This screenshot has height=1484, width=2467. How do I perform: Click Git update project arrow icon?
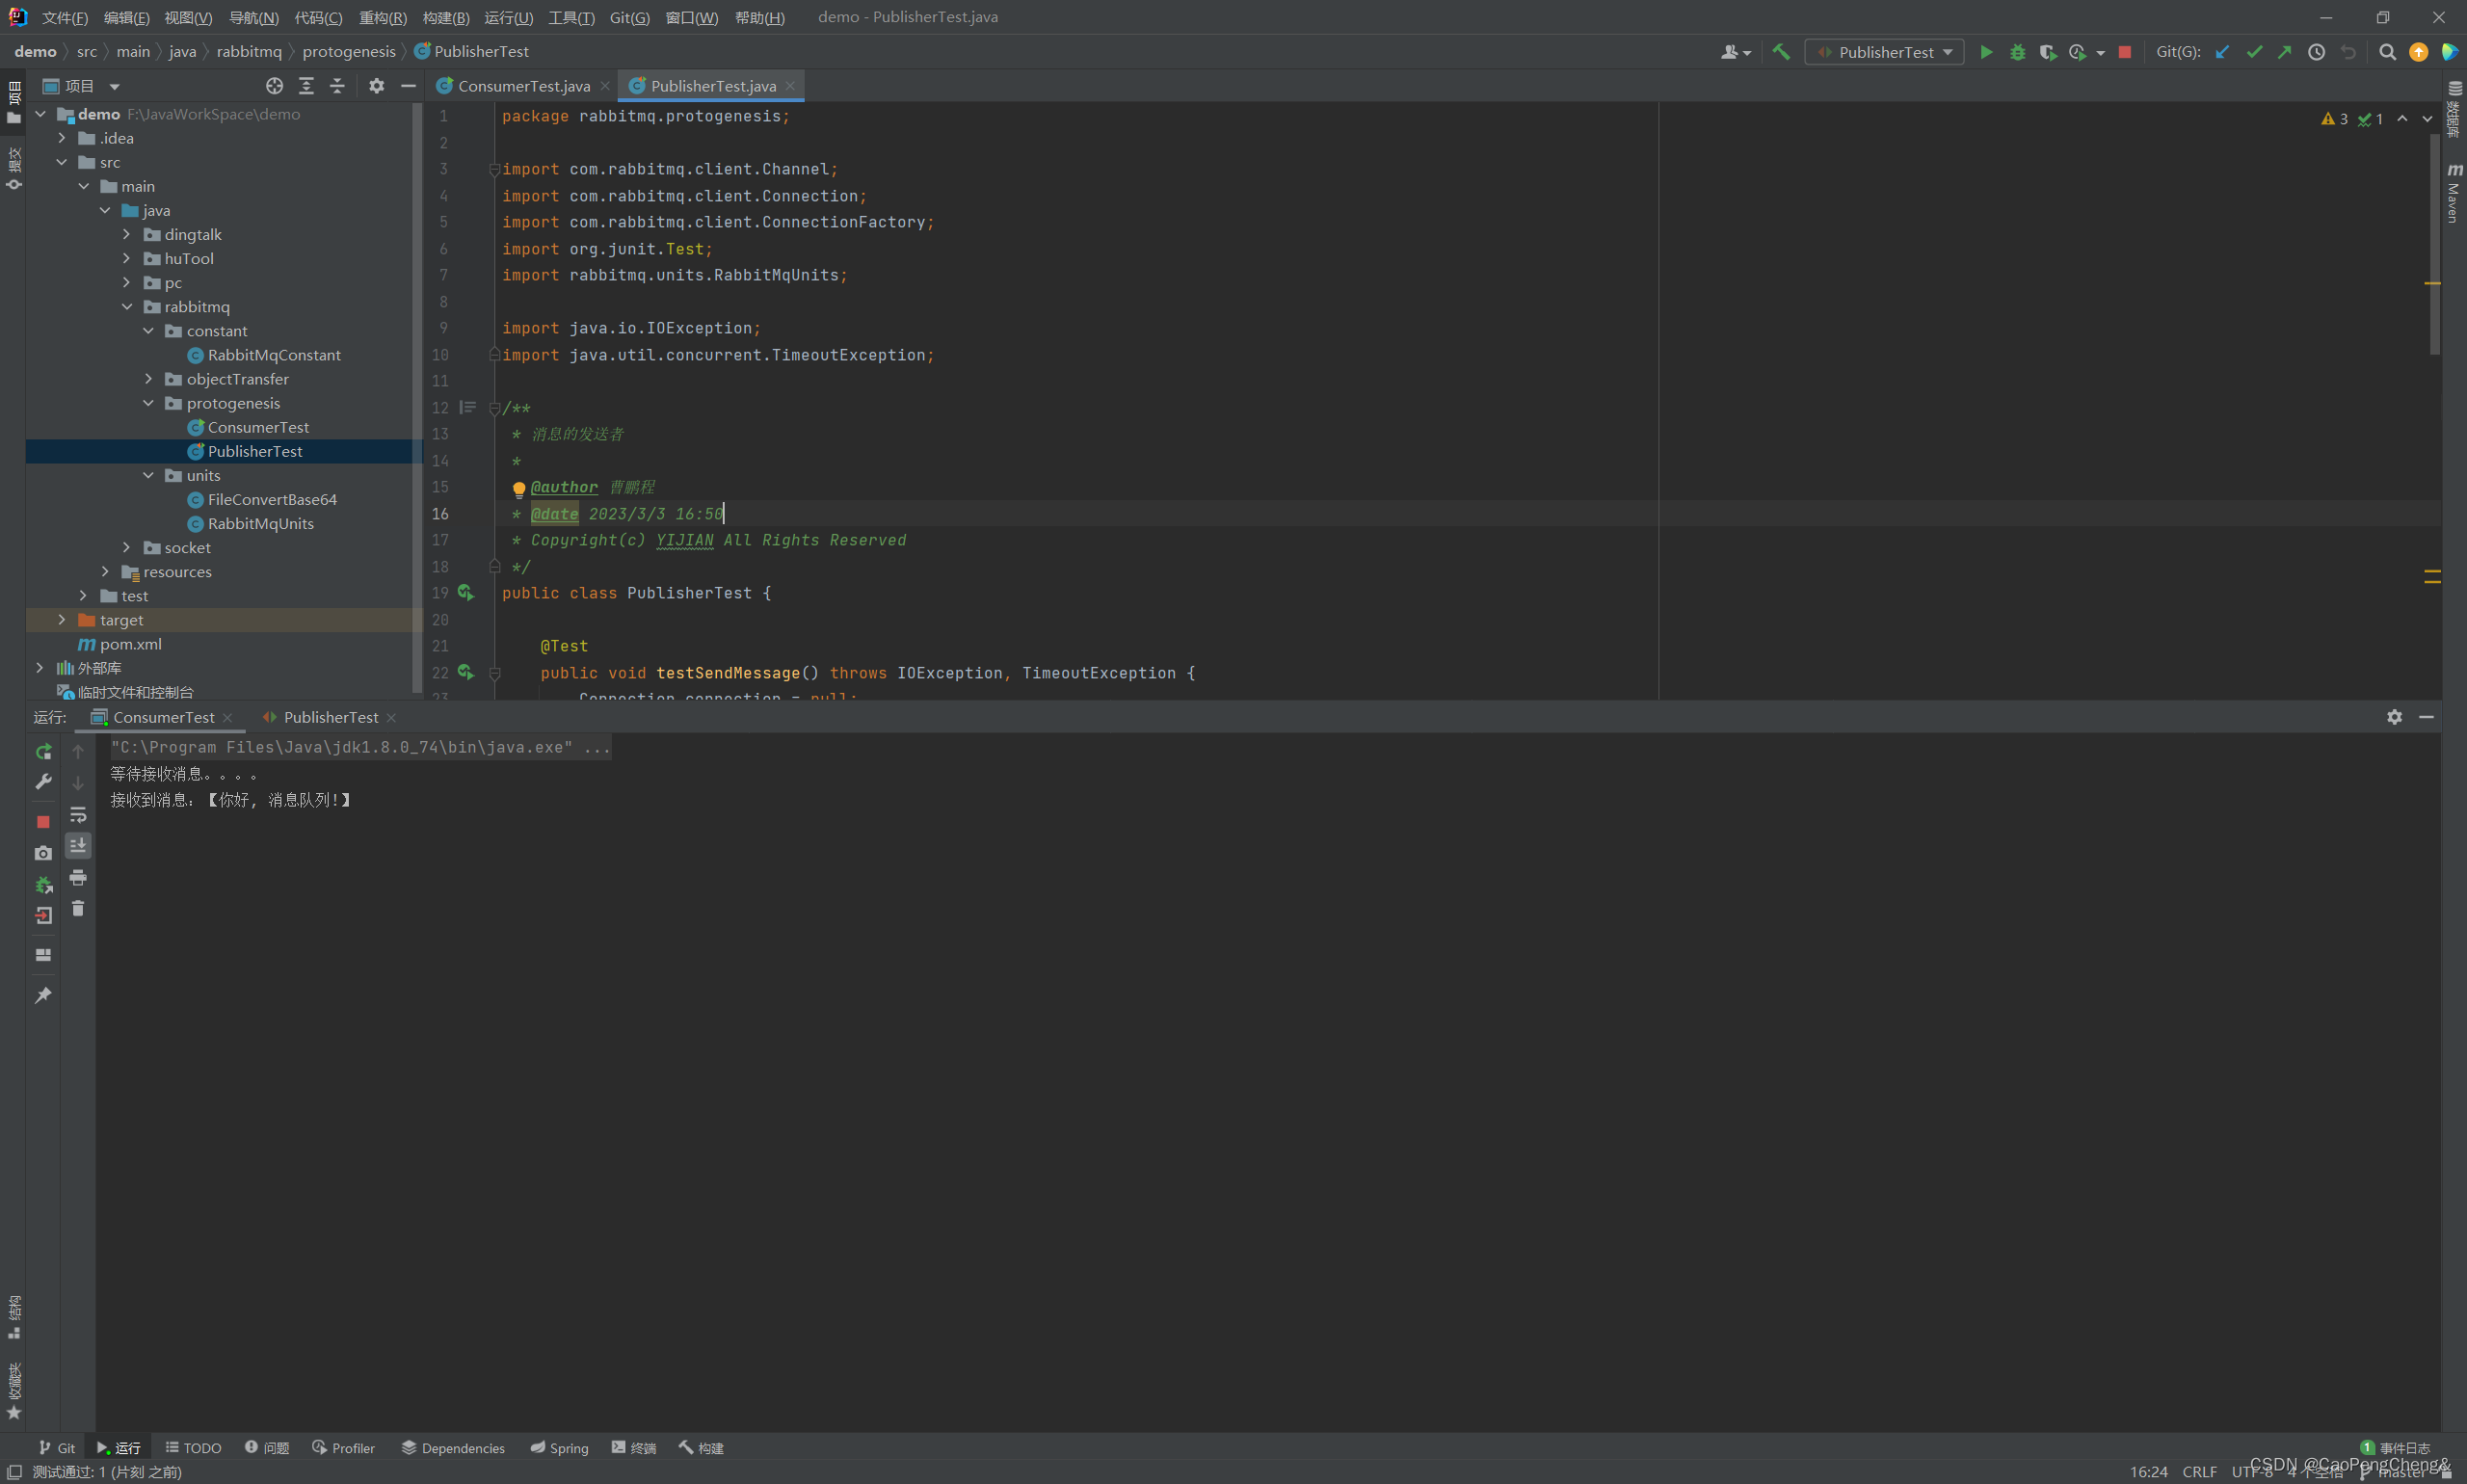click(2222, 52)
